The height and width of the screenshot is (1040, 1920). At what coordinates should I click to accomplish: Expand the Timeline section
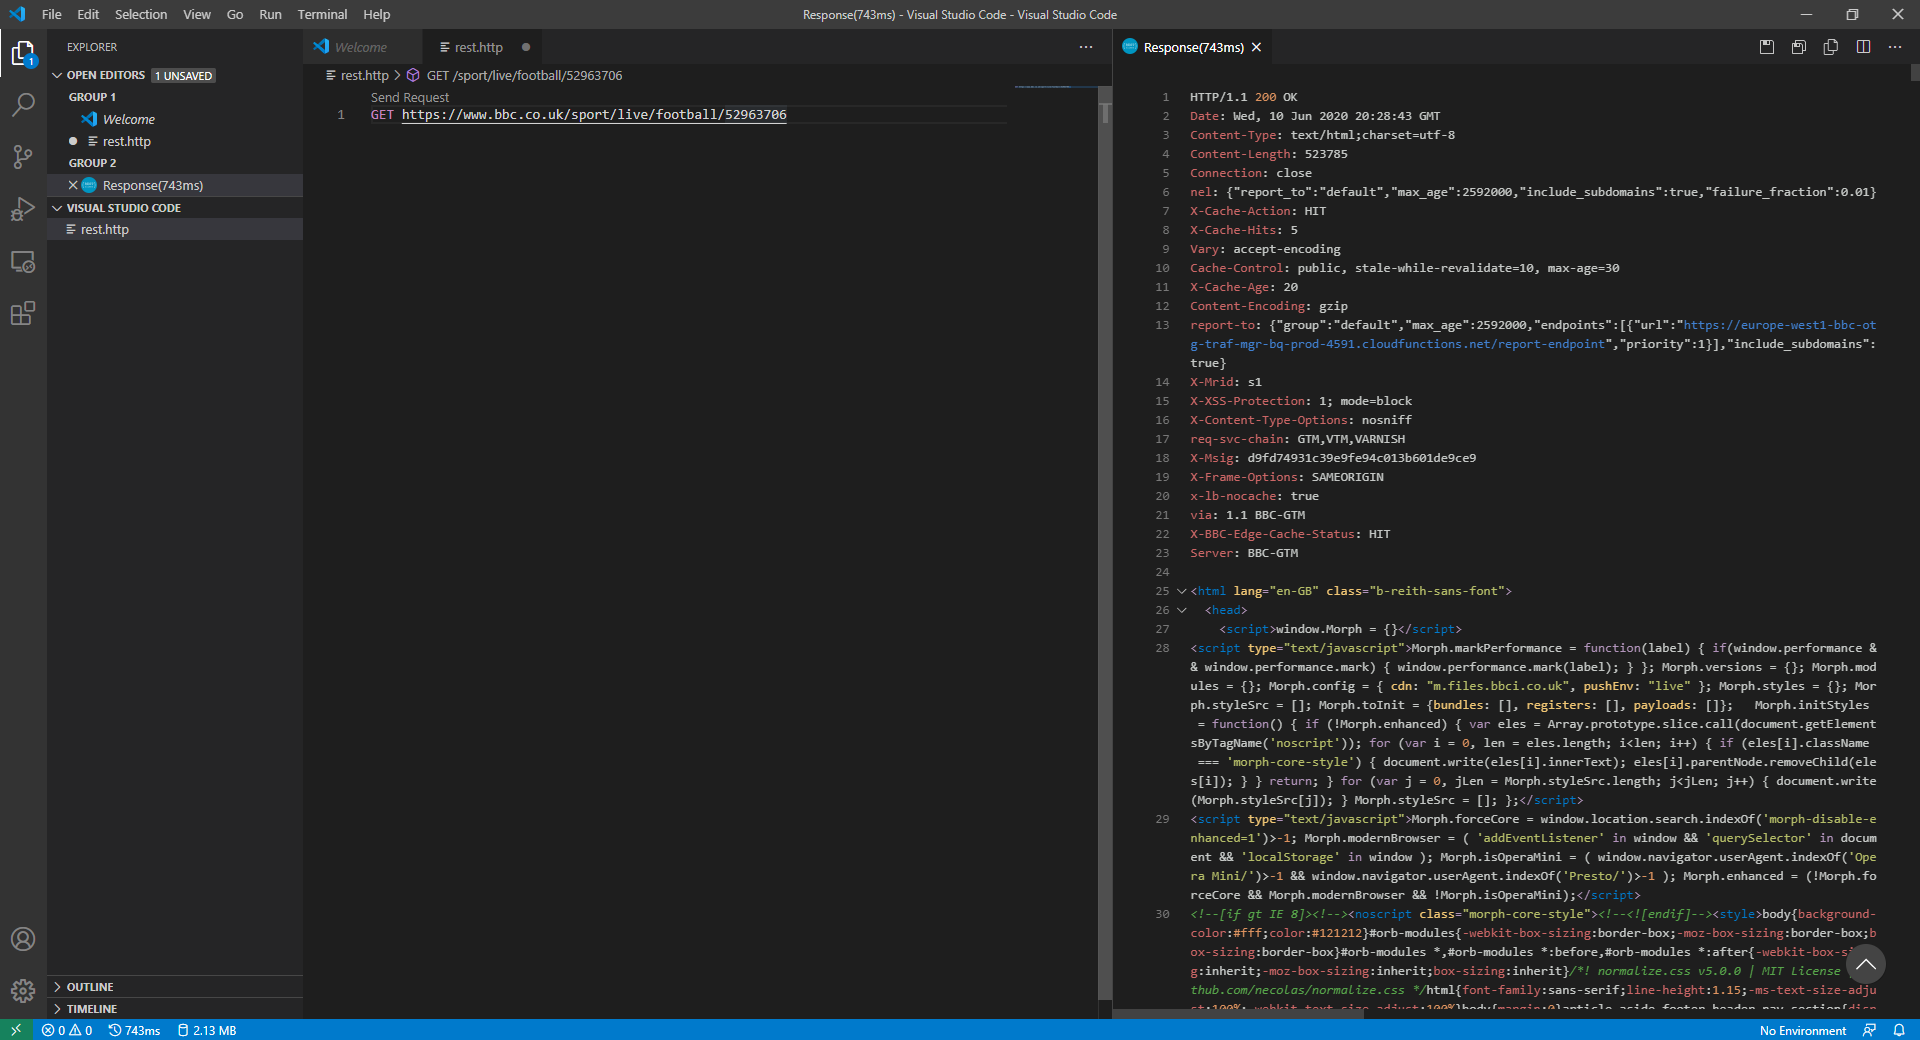(58, 1009)
